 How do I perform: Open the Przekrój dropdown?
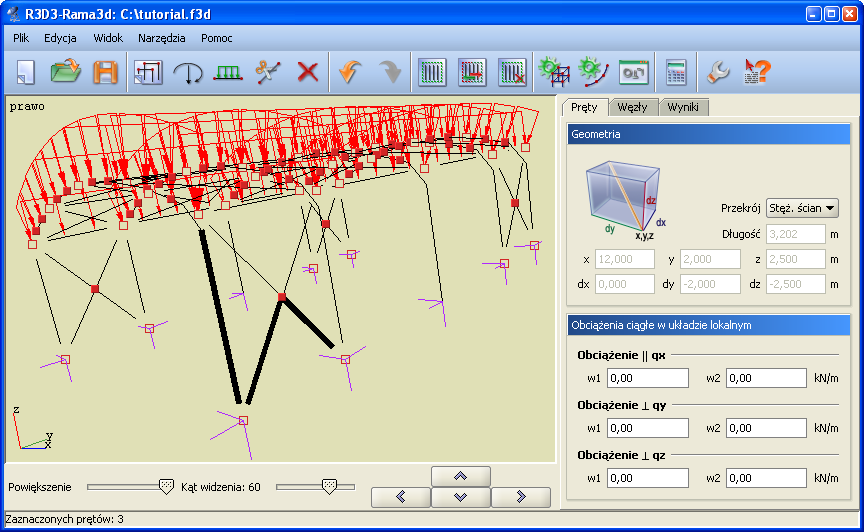pyautogui.click(x=802, y=208)
